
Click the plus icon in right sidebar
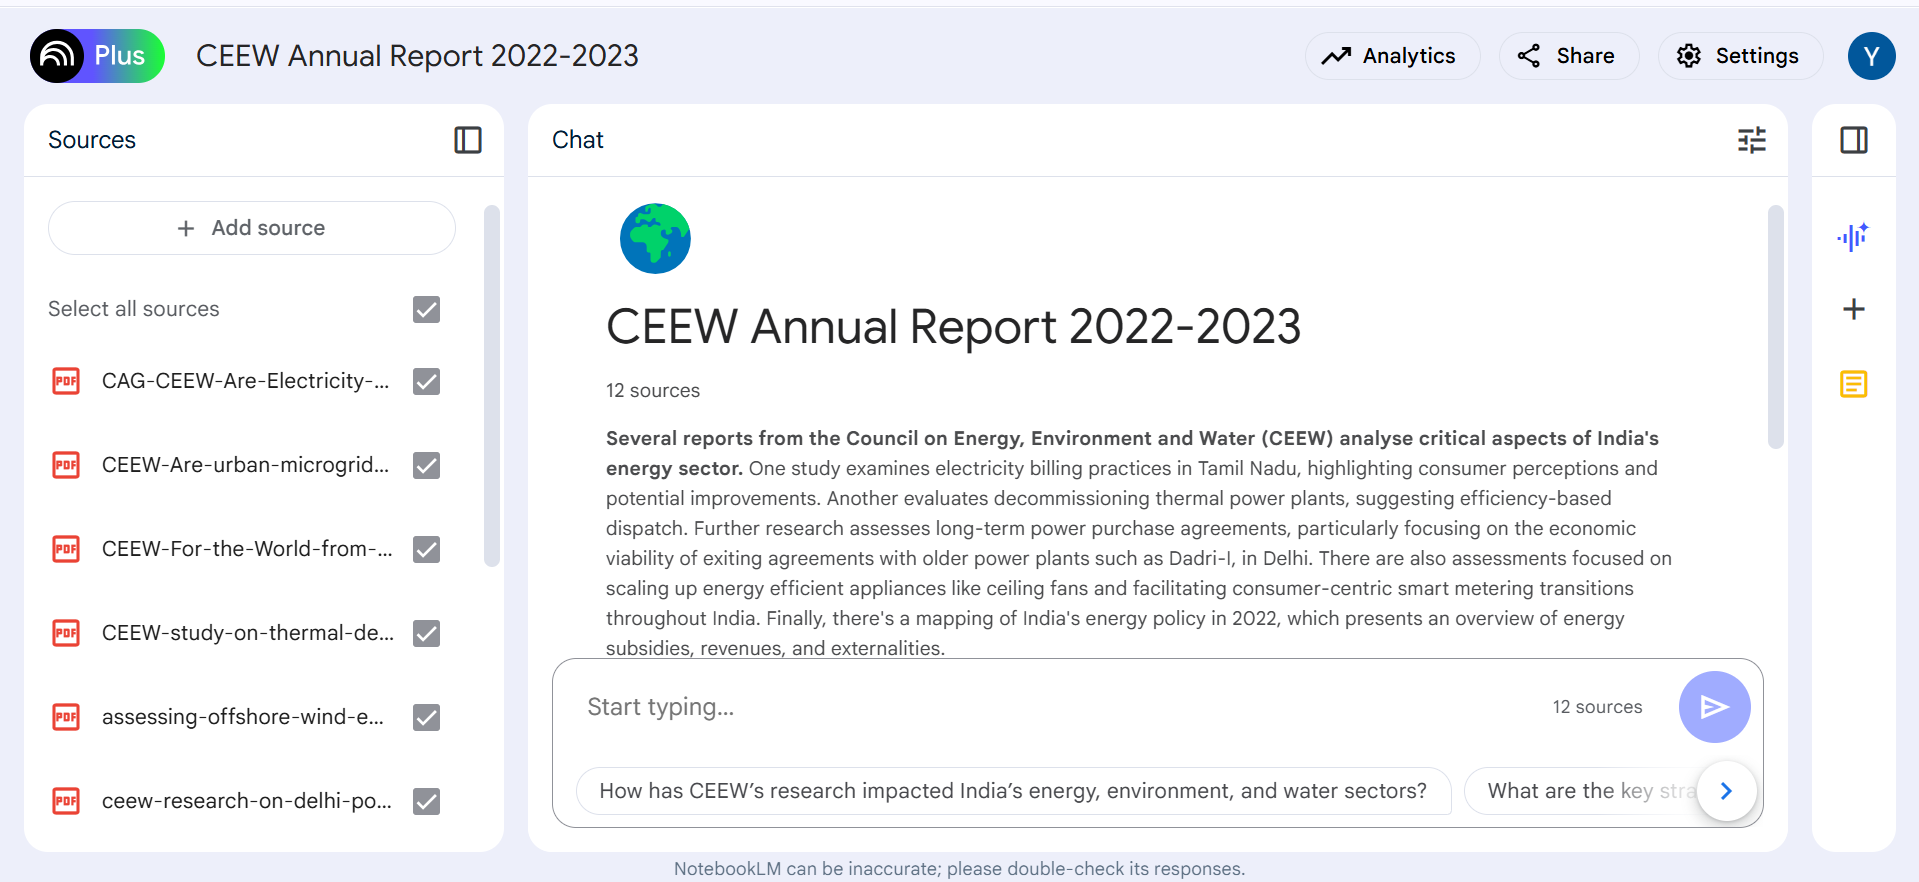tap(1853, 309)
